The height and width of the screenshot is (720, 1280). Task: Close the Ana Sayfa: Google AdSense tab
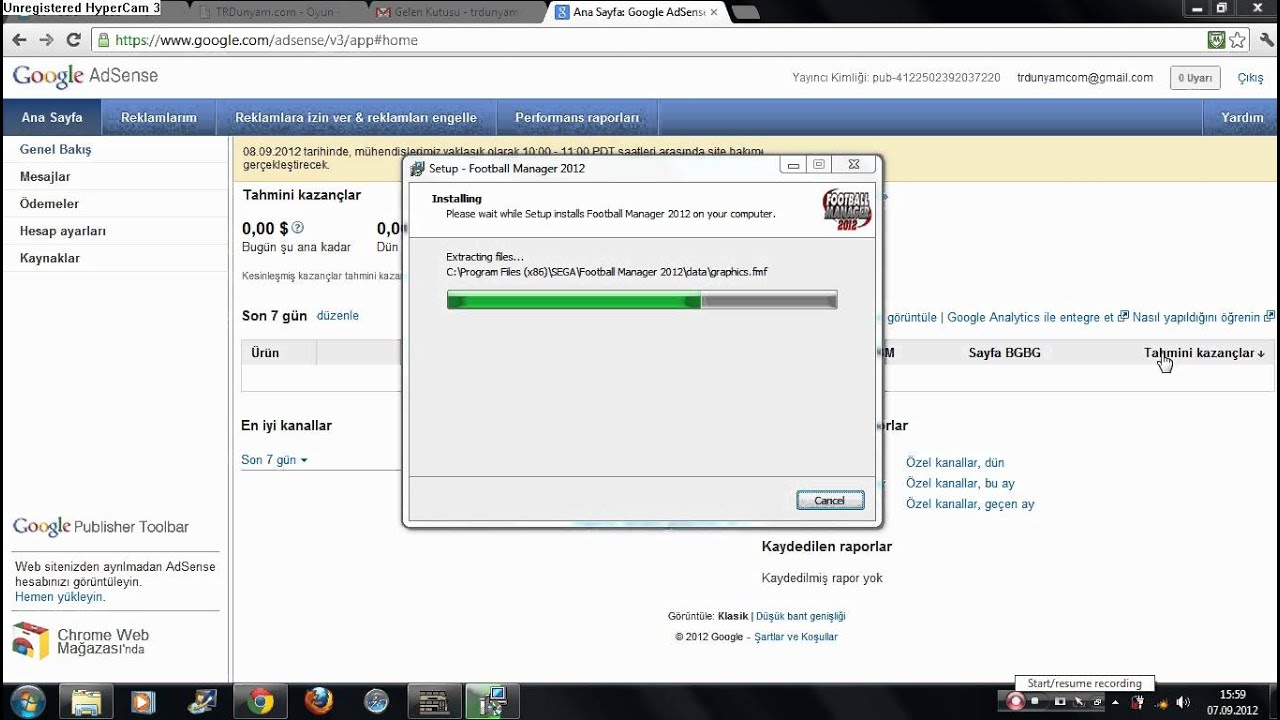[x=713, y=13]
